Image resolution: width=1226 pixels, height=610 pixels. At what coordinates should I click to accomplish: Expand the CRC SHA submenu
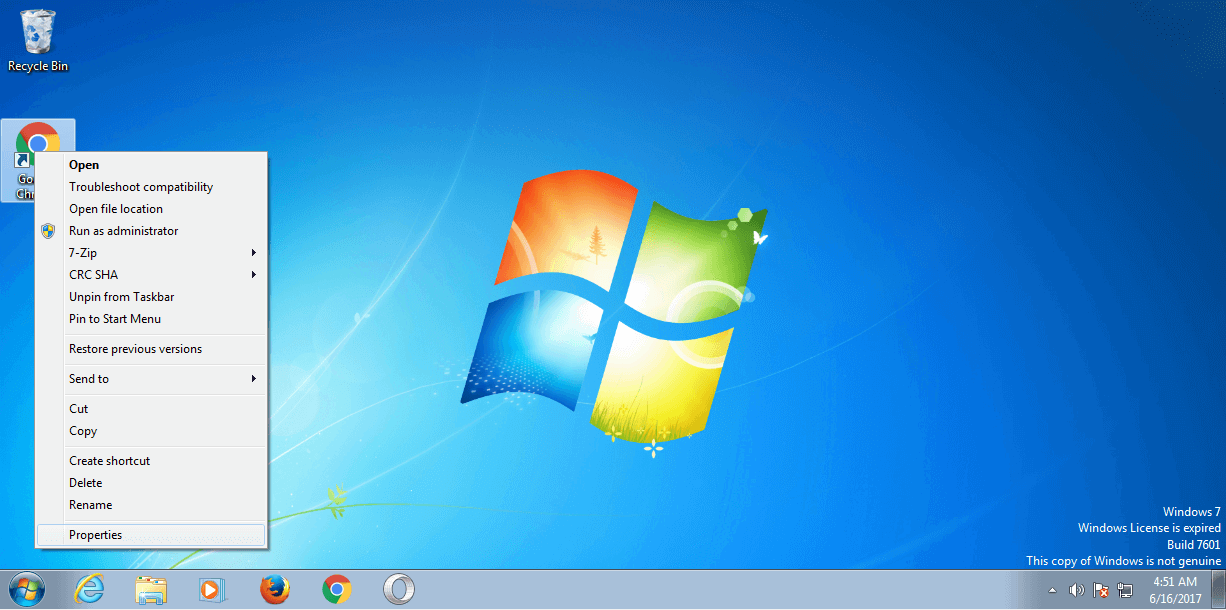150,275
